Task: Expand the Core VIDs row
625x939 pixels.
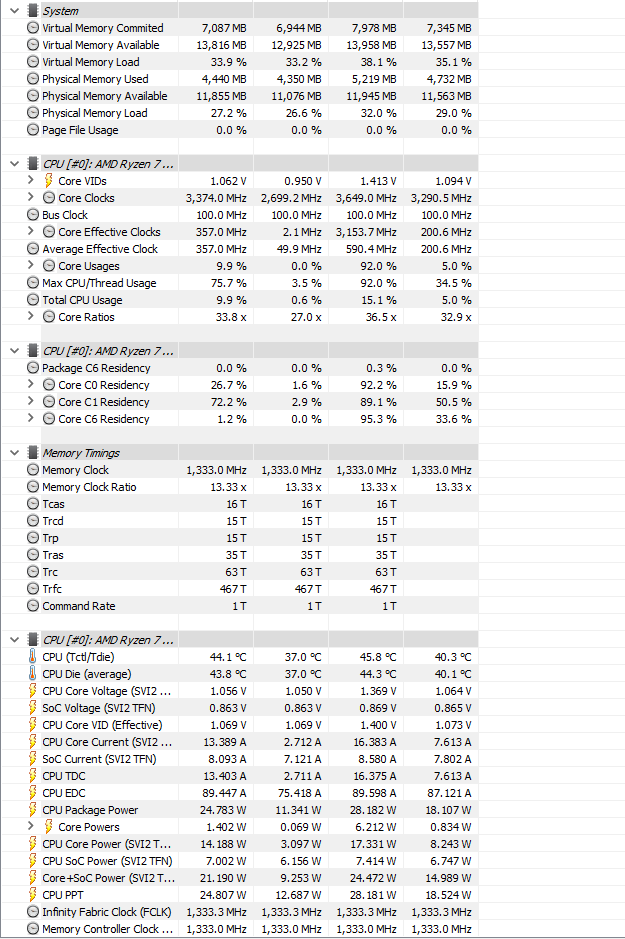Action: (x=31, y=181)
